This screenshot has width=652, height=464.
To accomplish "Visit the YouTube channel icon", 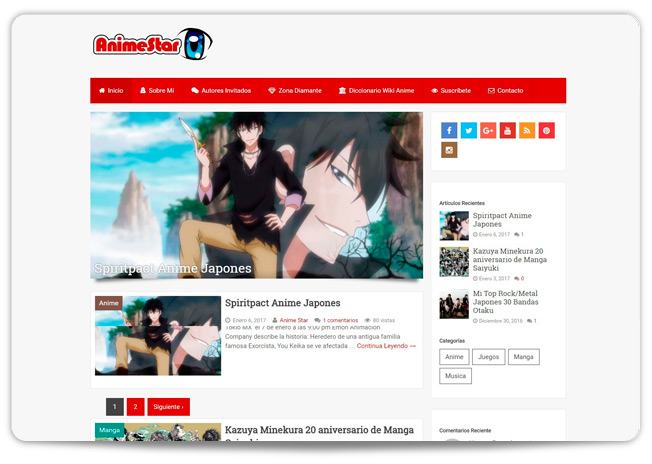I will point(507,130).
